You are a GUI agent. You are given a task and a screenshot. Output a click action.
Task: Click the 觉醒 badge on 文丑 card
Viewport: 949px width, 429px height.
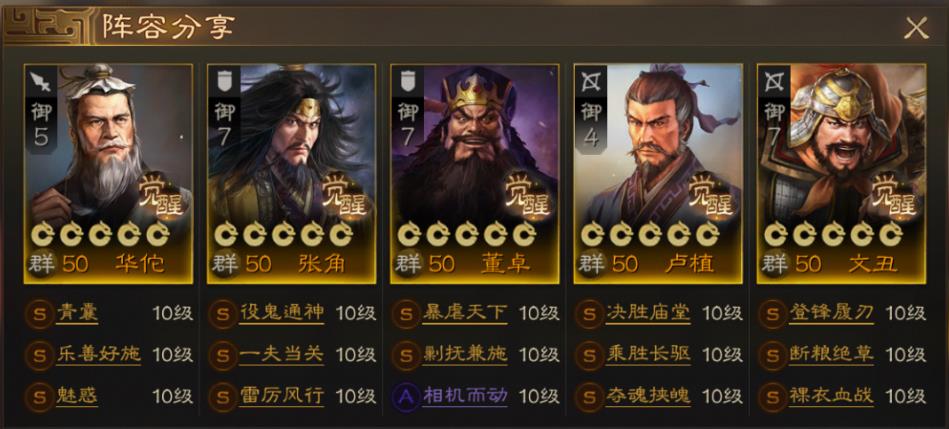tap(894, 195)
